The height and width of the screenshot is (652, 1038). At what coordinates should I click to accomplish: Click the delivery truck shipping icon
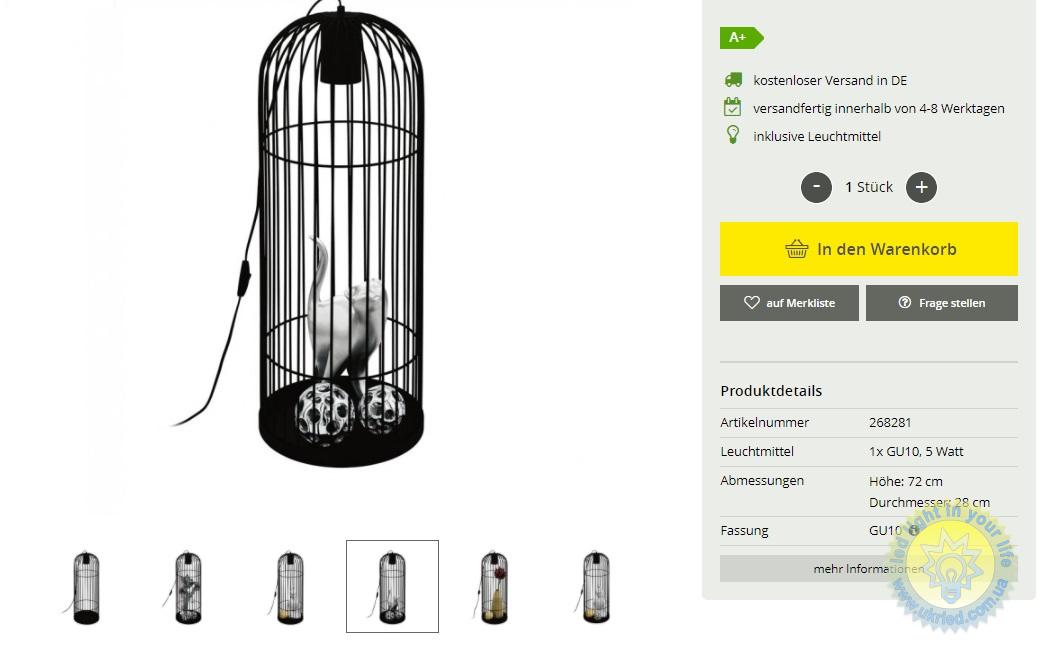pyautogui.click(x=733, y=80)
